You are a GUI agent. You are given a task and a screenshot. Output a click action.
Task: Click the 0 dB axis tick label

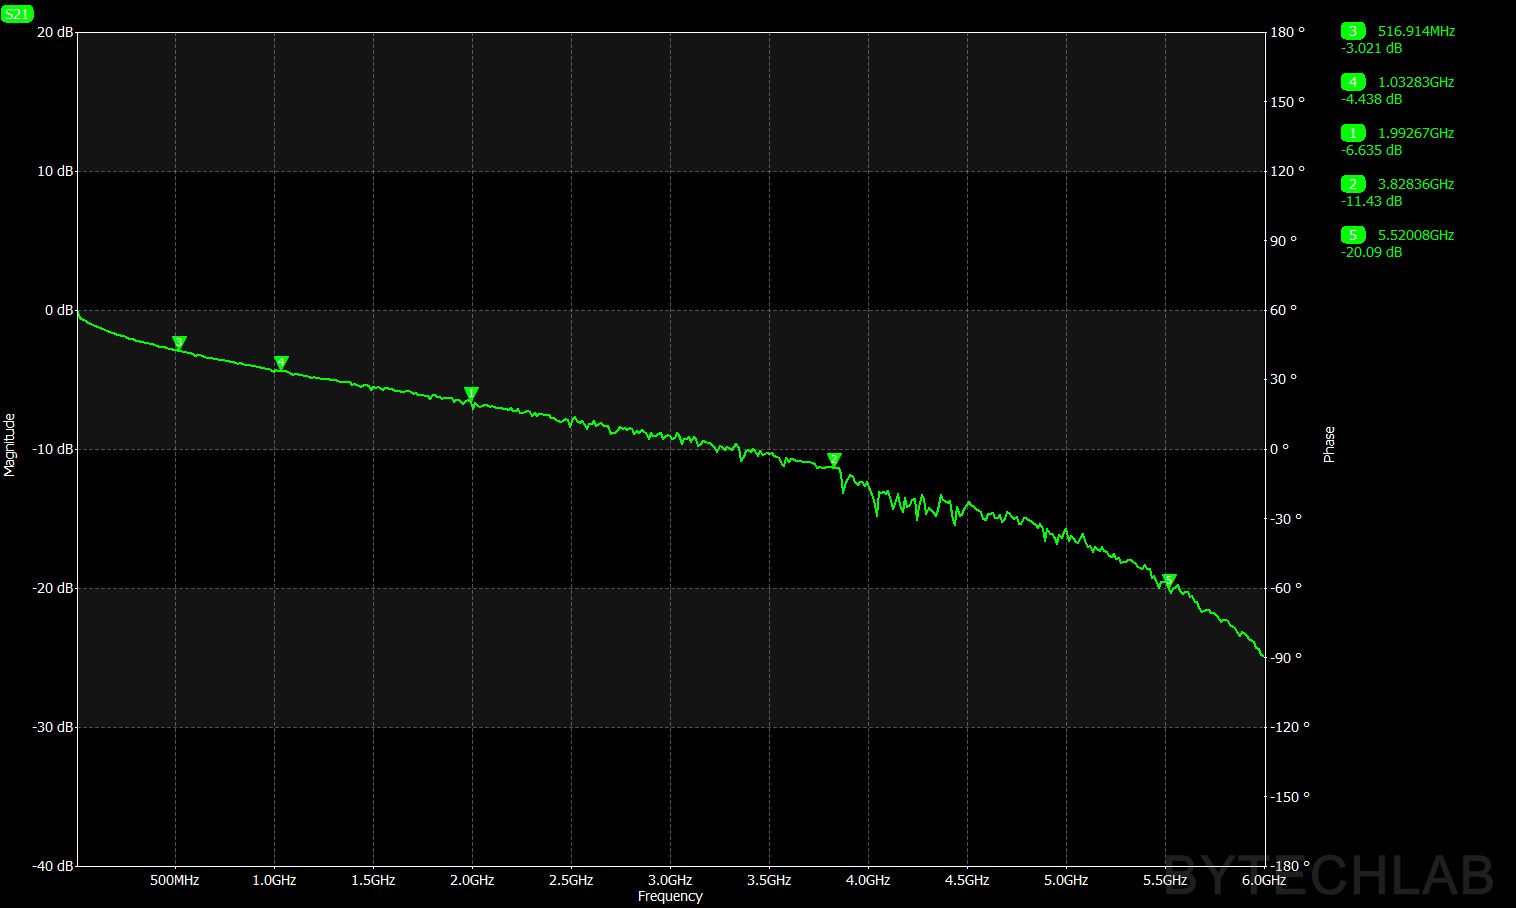[58, 310]
